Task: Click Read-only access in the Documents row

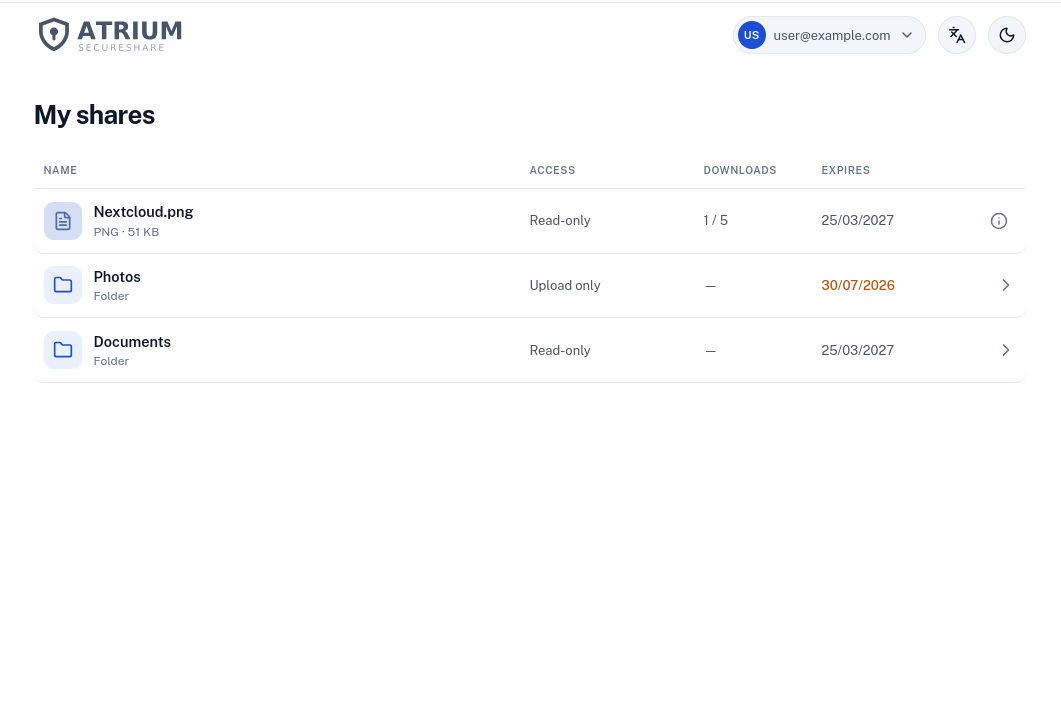Action: 560,350
